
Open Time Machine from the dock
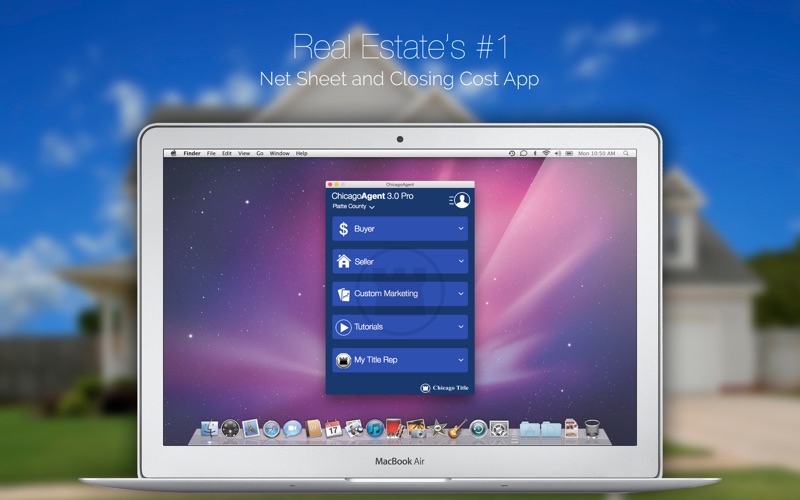click(479, 429)
